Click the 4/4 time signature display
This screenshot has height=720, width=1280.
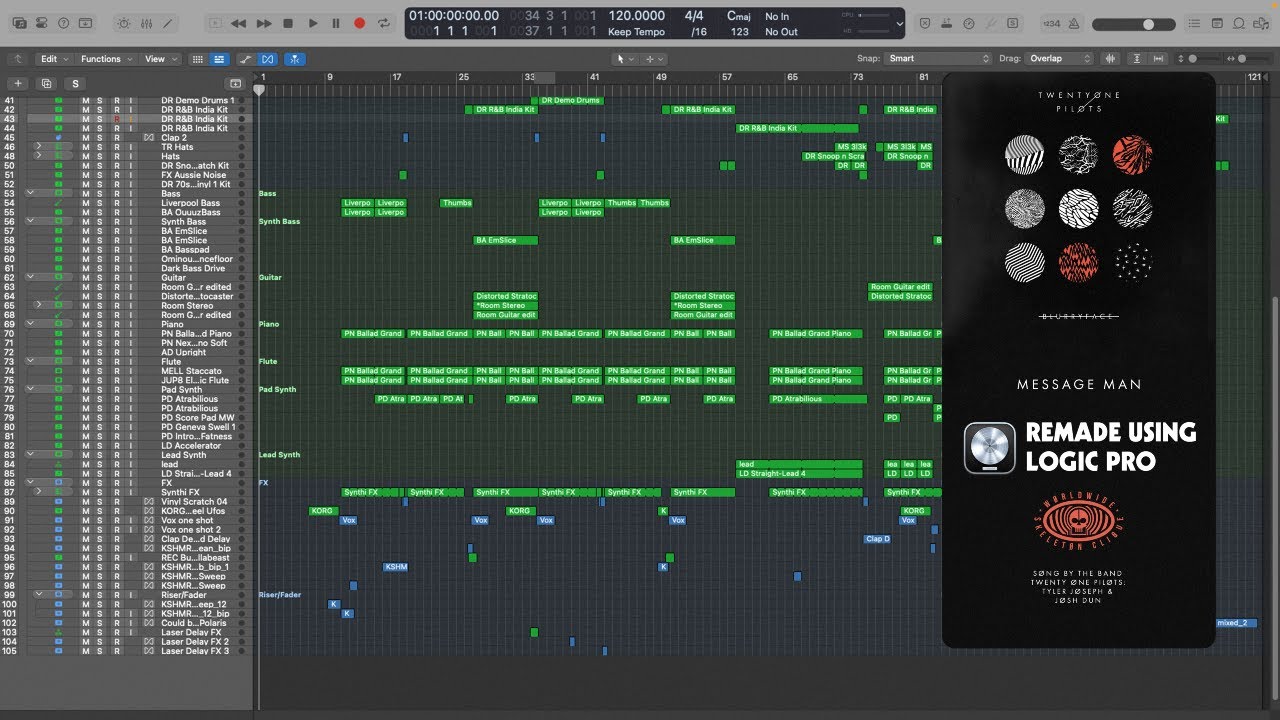[693, 16]
